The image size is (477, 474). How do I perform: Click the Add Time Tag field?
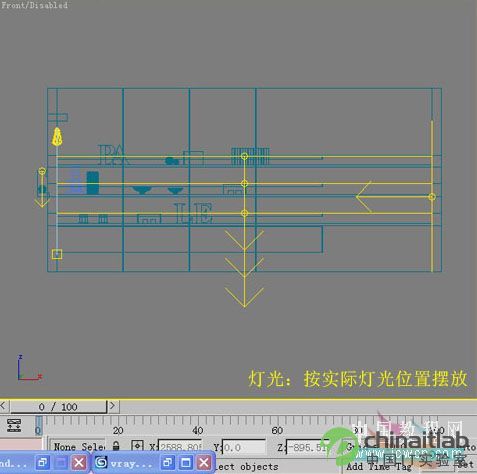[378, 466]
